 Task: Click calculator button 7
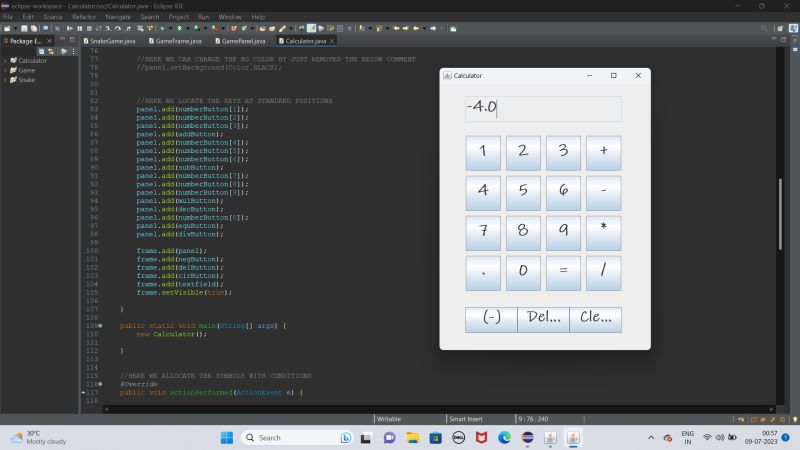pyautogui.click(x=483, y=233)
